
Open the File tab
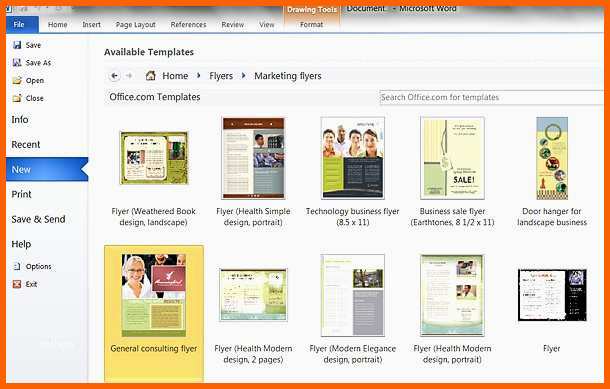point(22,25)
